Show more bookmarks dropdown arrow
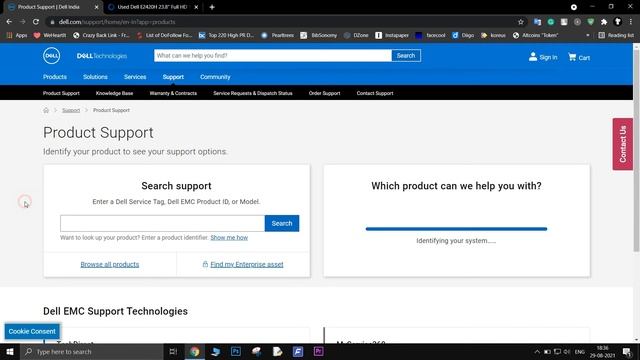640x360 pixels. pos(588,36)
